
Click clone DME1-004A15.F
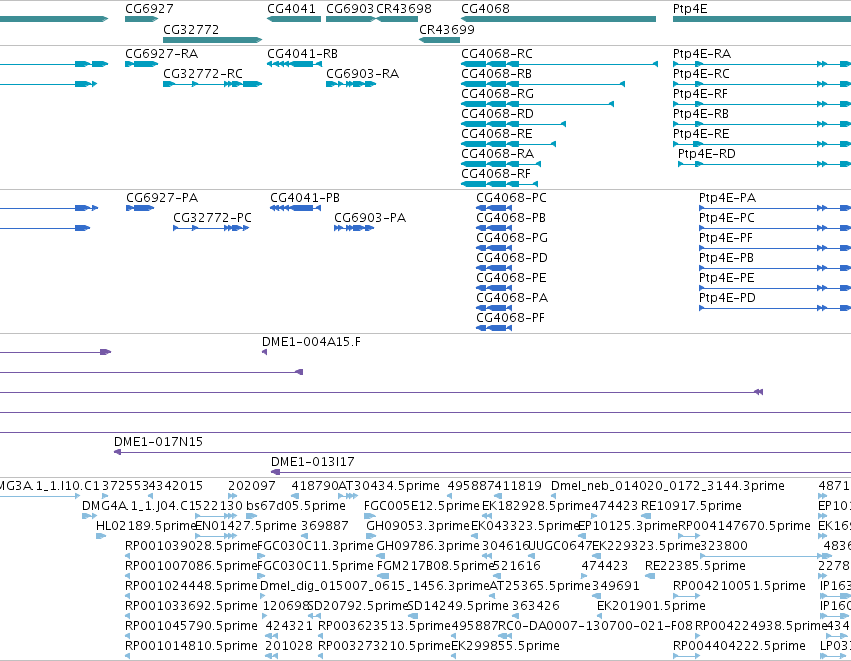tap(264, 352)
